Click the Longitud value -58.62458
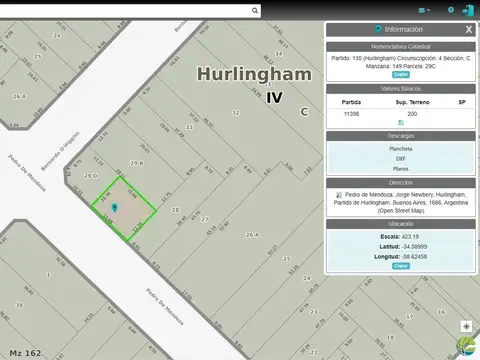 click(x=415, y=257)
